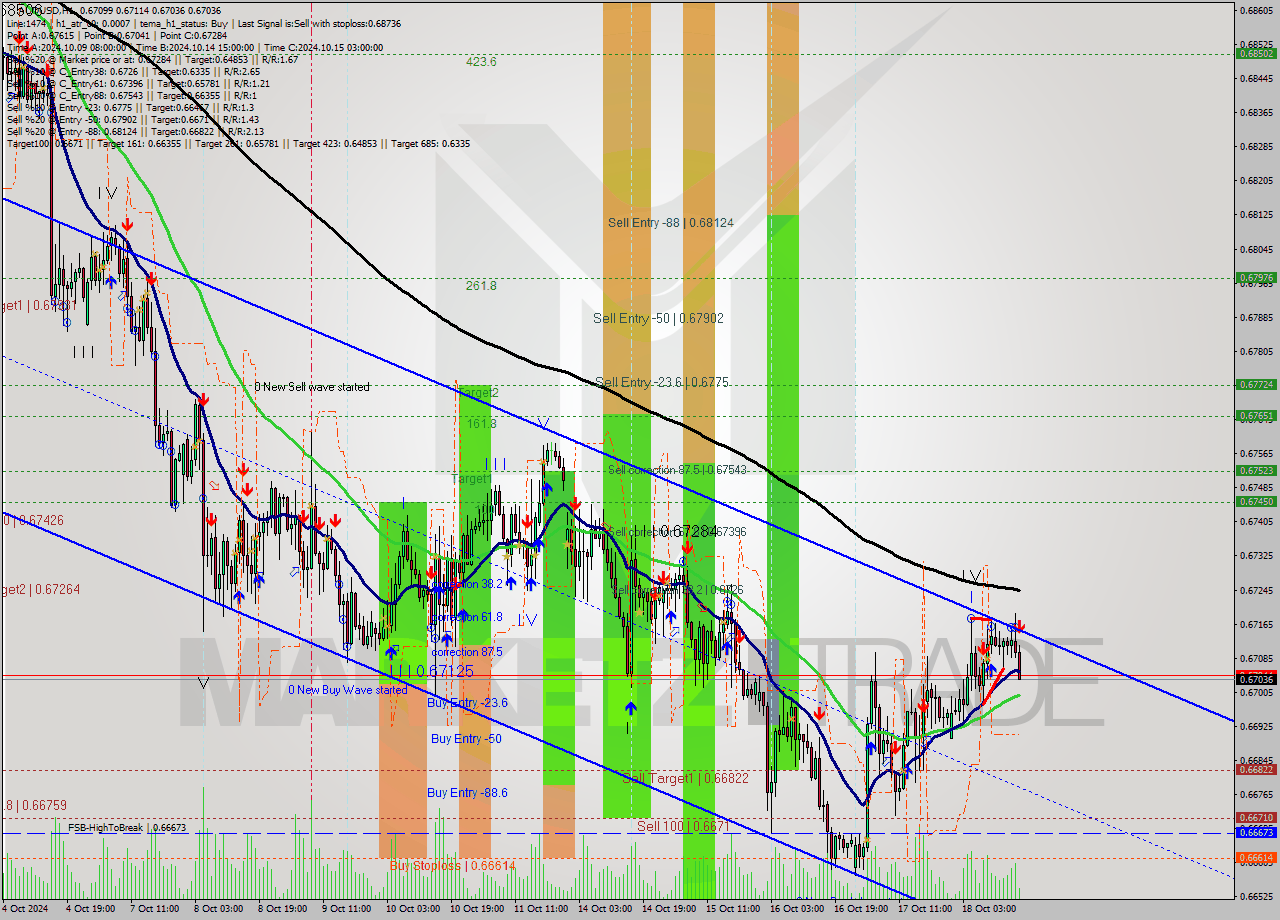The width and height of the screenshot is (1280, 920).
Task: Click the current price 0.67036 axis tag
Action: tap(1256, 679)
